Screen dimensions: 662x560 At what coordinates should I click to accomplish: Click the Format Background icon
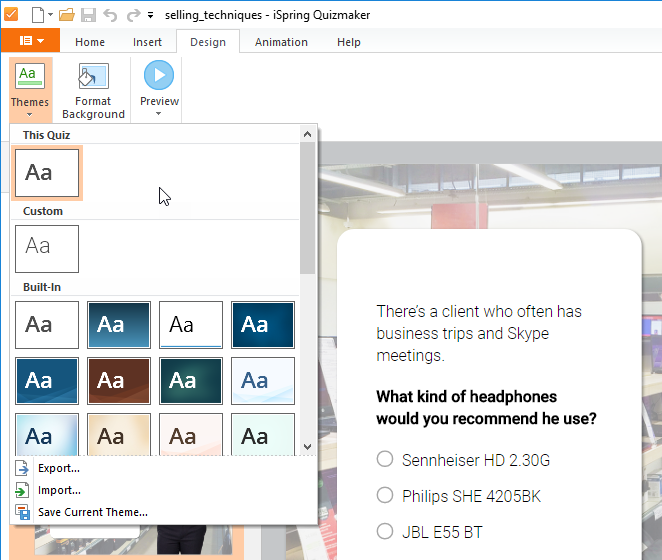coord(93,76)
